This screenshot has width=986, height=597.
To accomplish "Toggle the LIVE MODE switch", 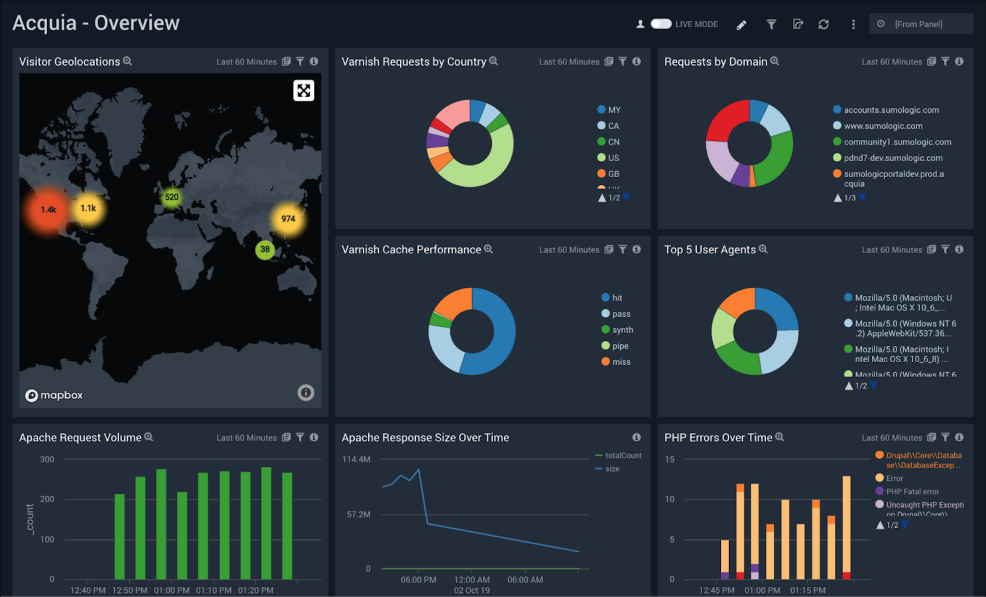I will click(x=661, y=23).
